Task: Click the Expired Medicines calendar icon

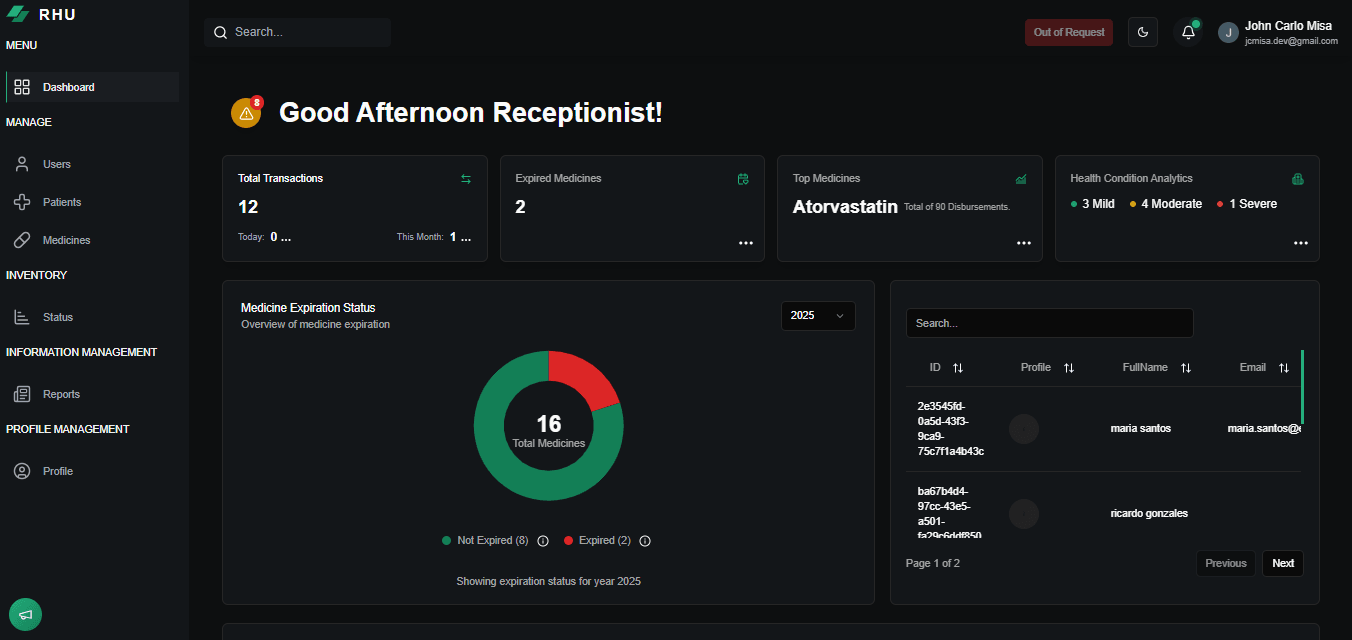Action: click(x=743, y=179)
